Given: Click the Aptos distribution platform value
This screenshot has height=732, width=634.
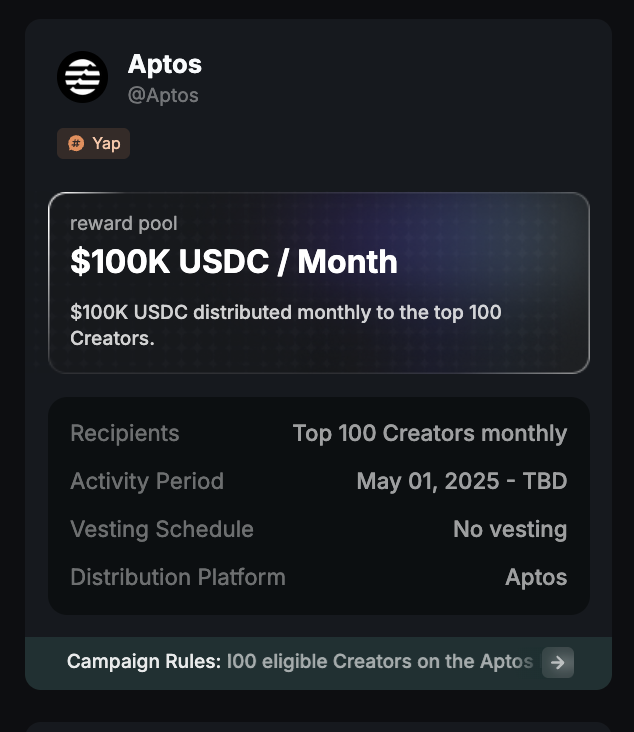Looking at the screenshot, I should pyautogui.click(x=536, y=577).
